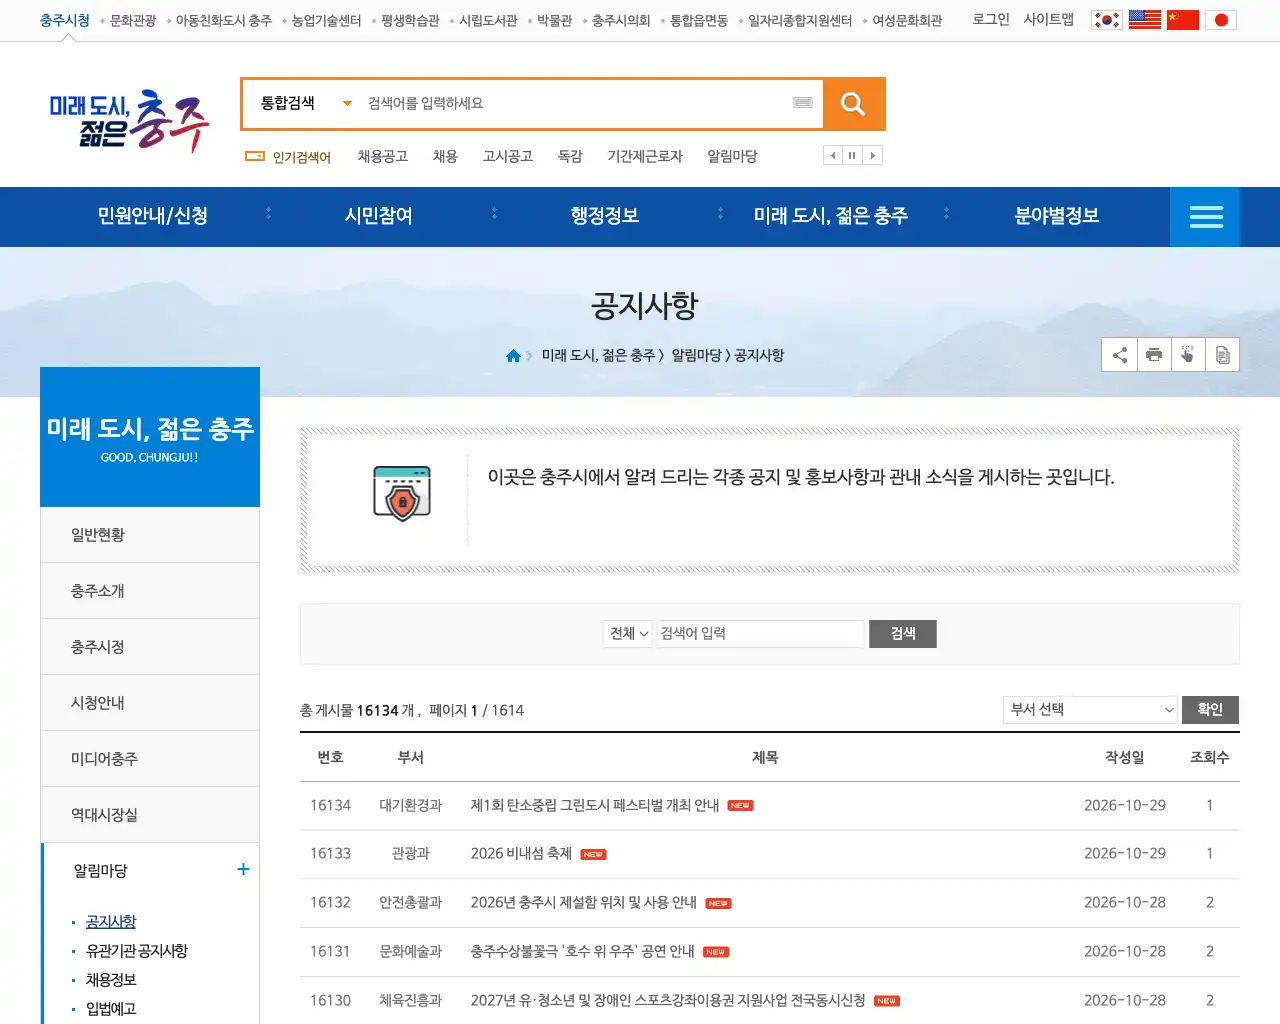Choose the Japanese flag language icon
Screen dimensions: 1280x1024
[1221, 20]
